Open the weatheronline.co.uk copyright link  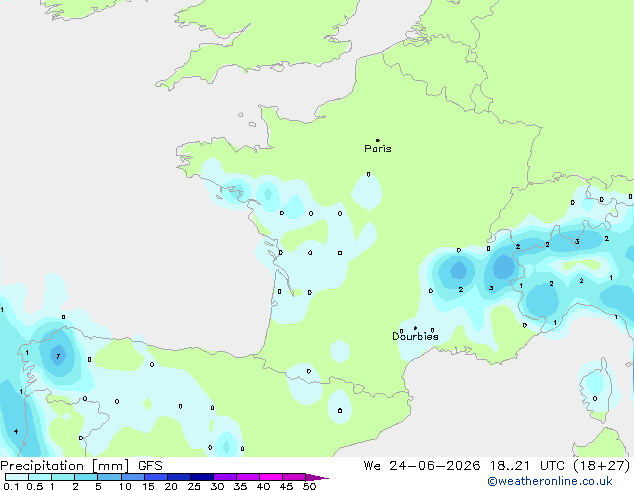click(549, 481)
